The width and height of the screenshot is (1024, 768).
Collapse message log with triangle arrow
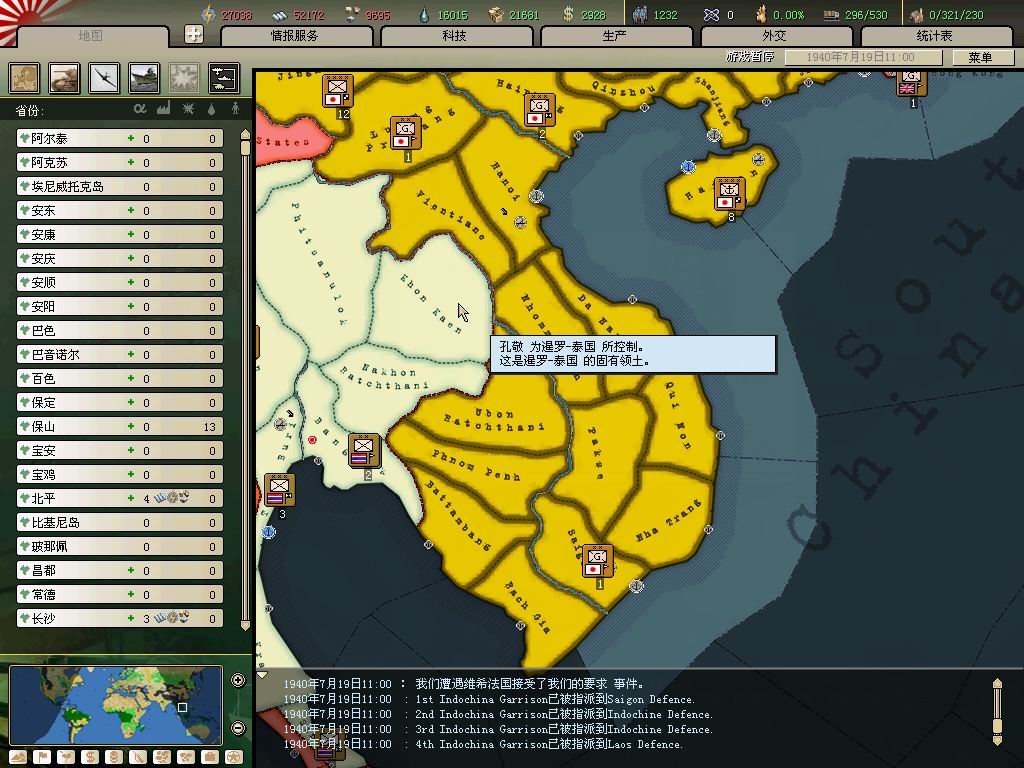(x=263, y=675)
